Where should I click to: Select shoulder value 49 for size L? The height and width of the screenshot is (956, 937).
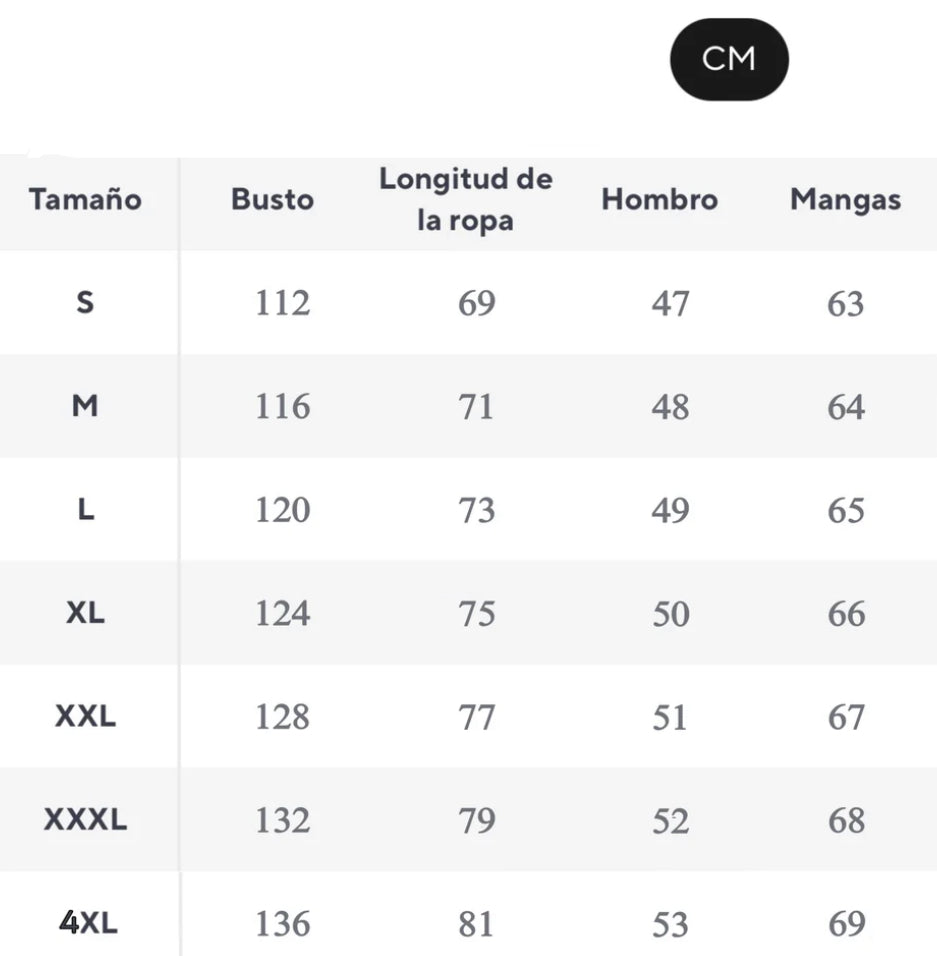pyautogui.click(x=670, y=511)
